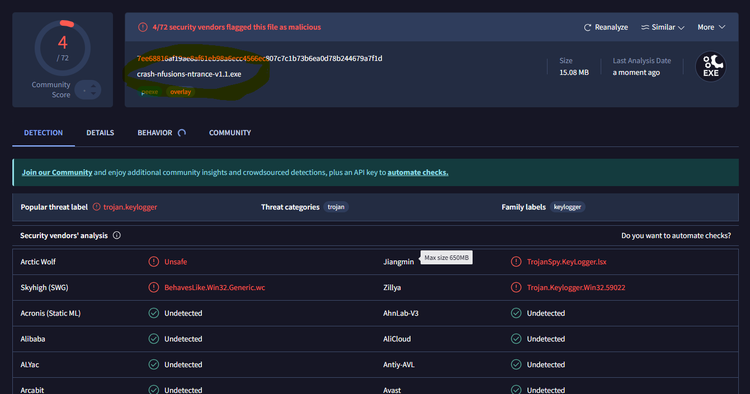Click the Unsafe result for Arctic Wolf
The width and height of the screenshot is (750, 394).
pos(176,262)
